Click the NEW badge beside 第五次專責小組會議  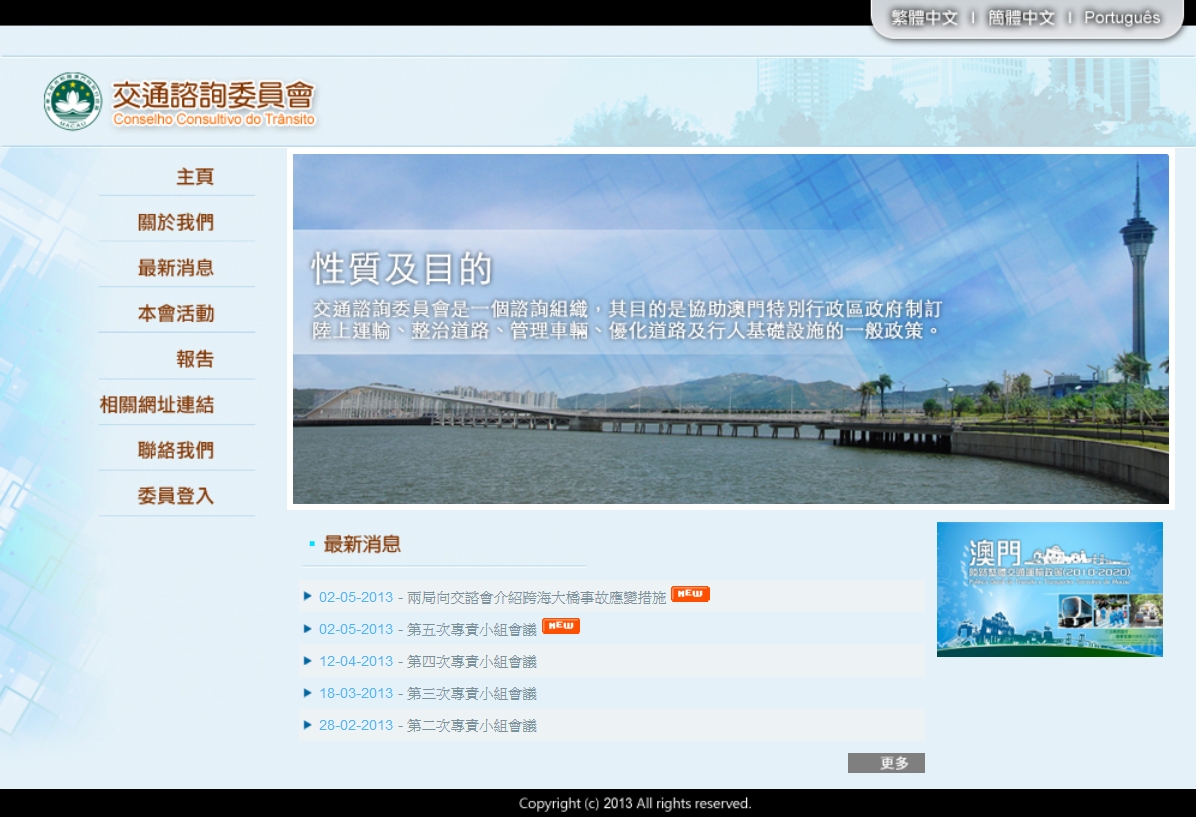coord(561,626)
